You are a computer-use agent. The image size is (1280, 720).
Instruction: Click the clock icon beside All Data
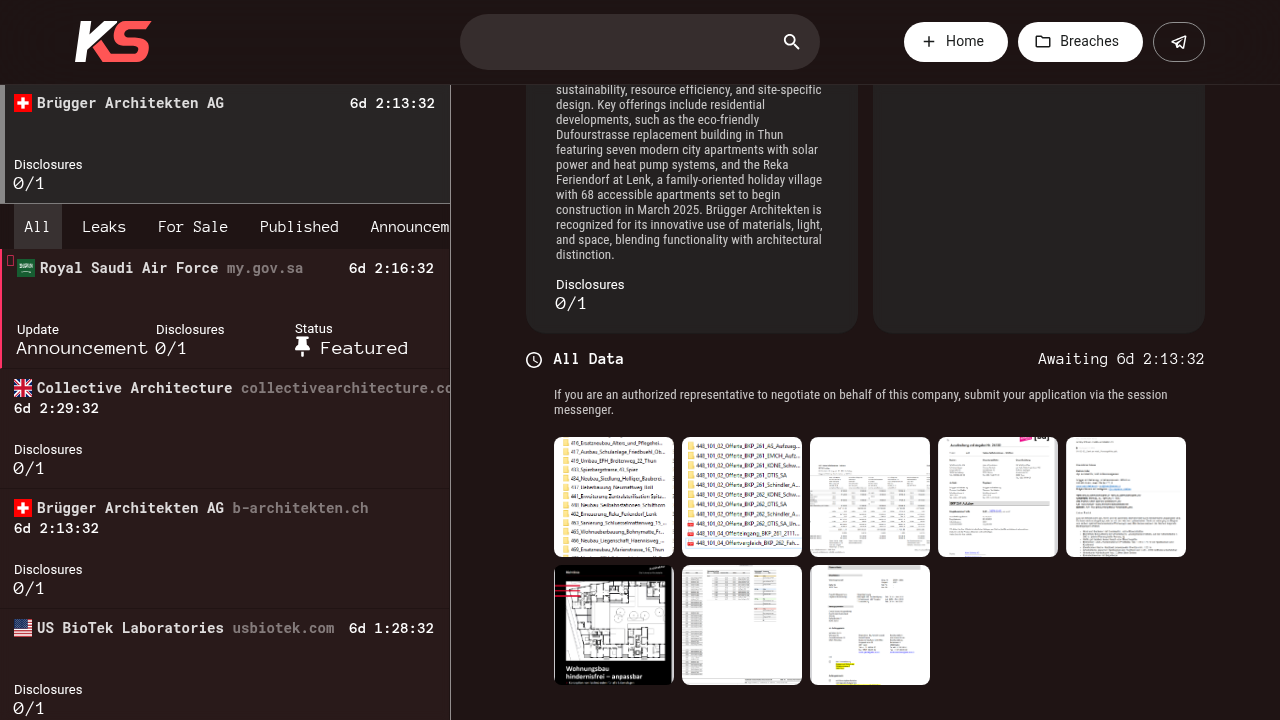click(x=534, y=360)
